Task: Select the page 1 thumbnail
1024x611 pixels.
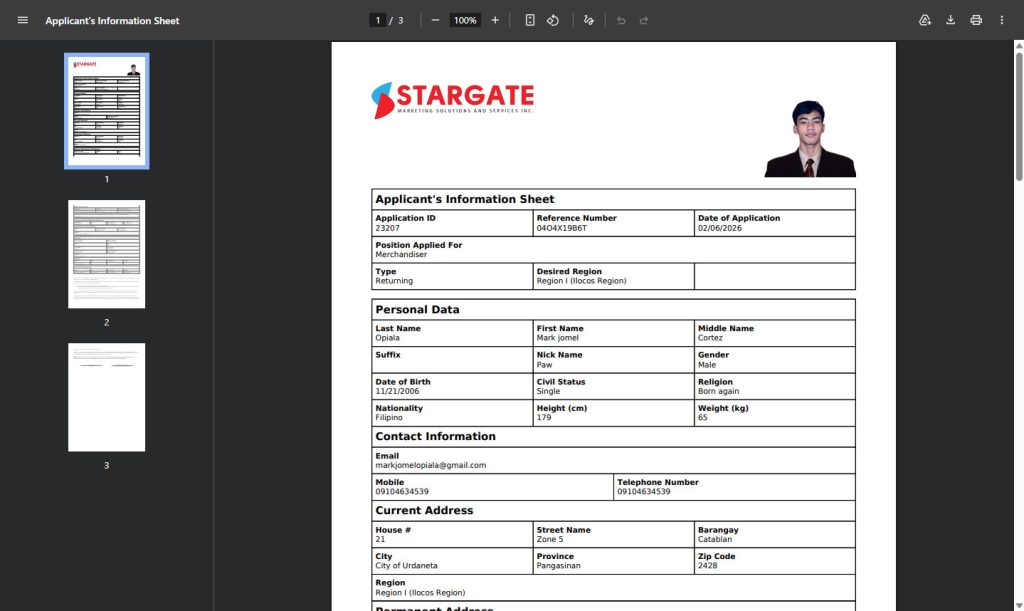Action: [x=107, y=111]
